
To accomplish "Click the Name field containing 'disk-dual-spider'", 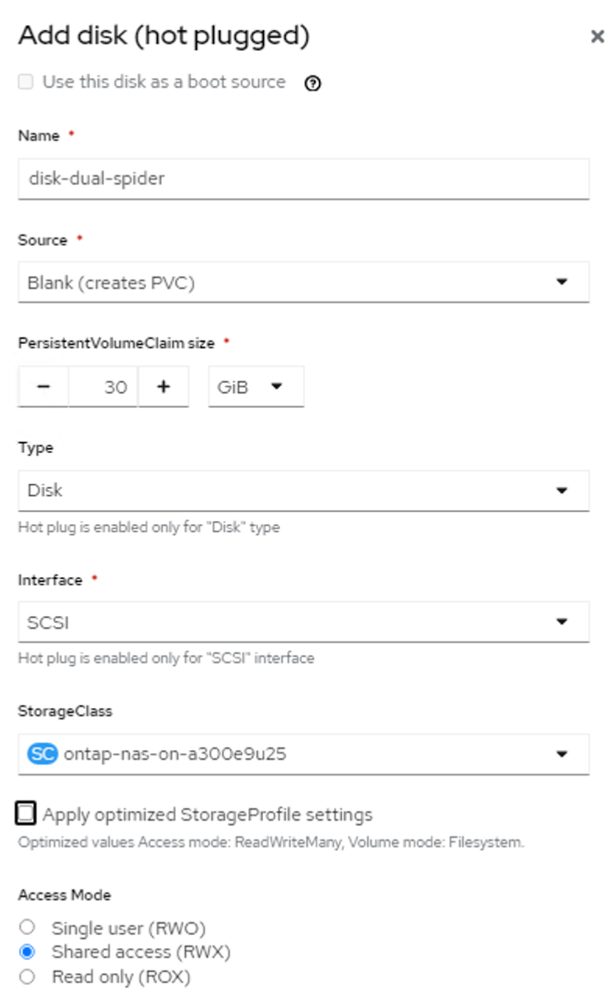I will tap(300, 178).
